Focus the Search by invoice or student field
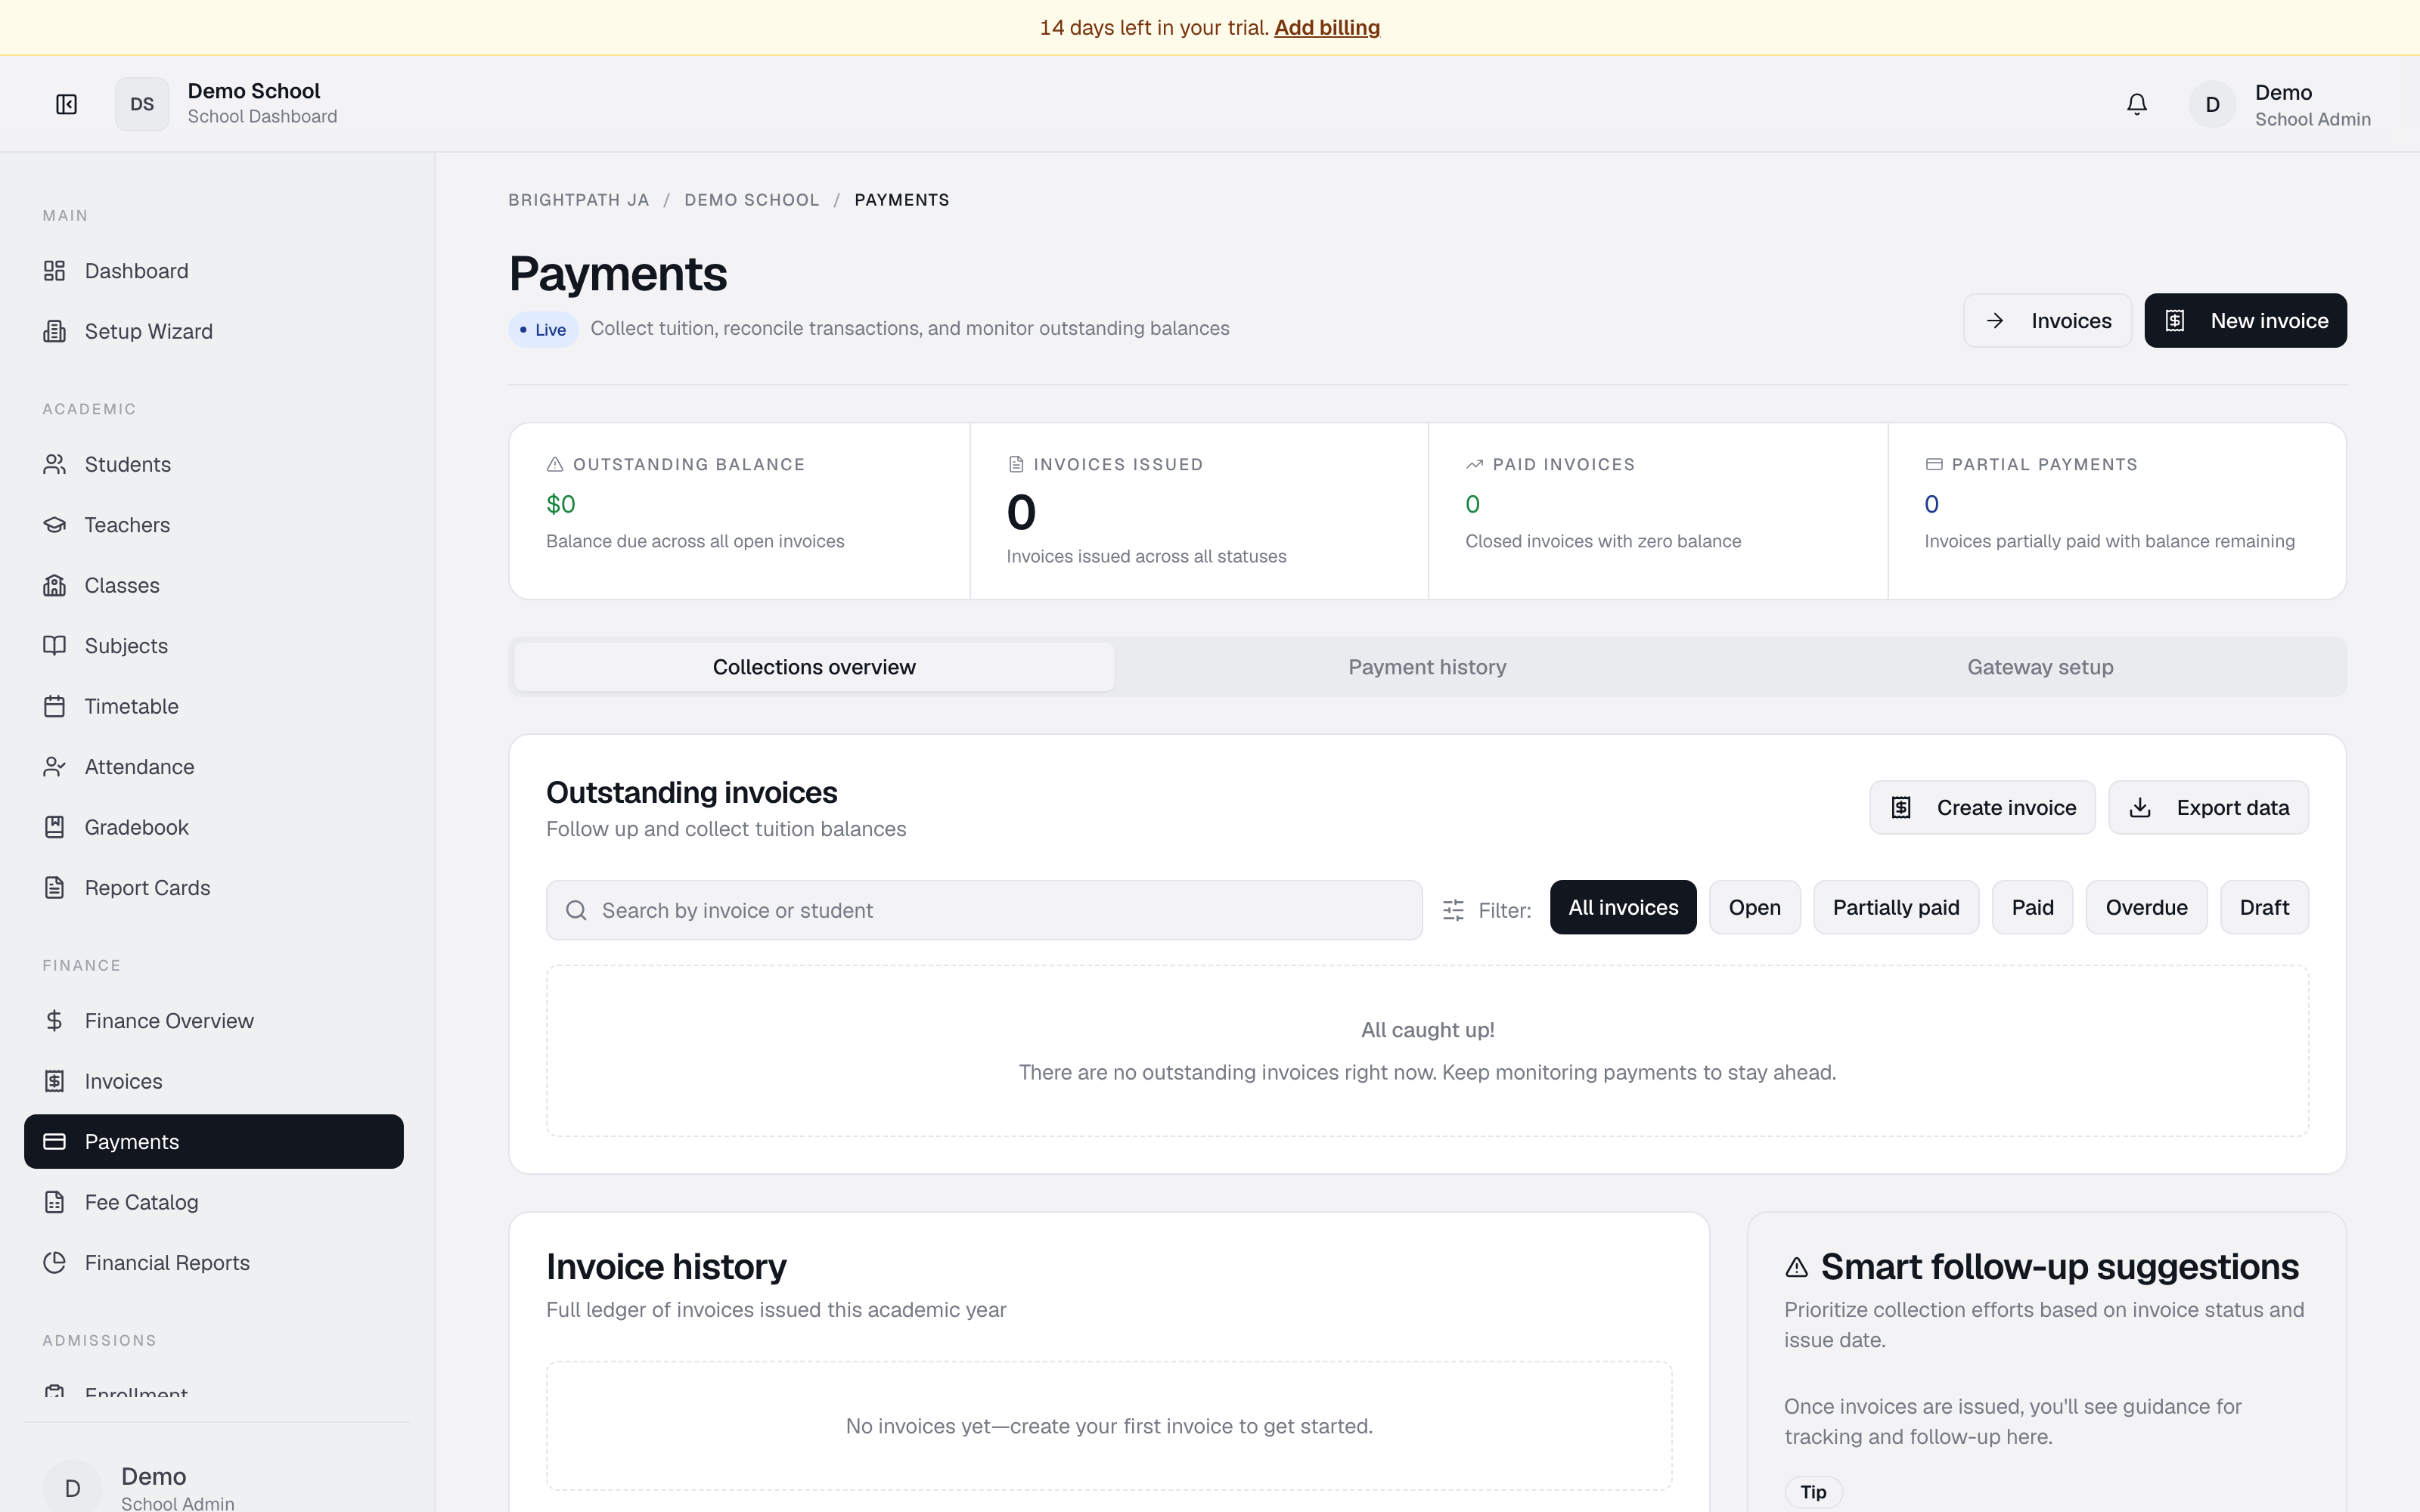This screenshot has width=2420, height=1512. 984,910
